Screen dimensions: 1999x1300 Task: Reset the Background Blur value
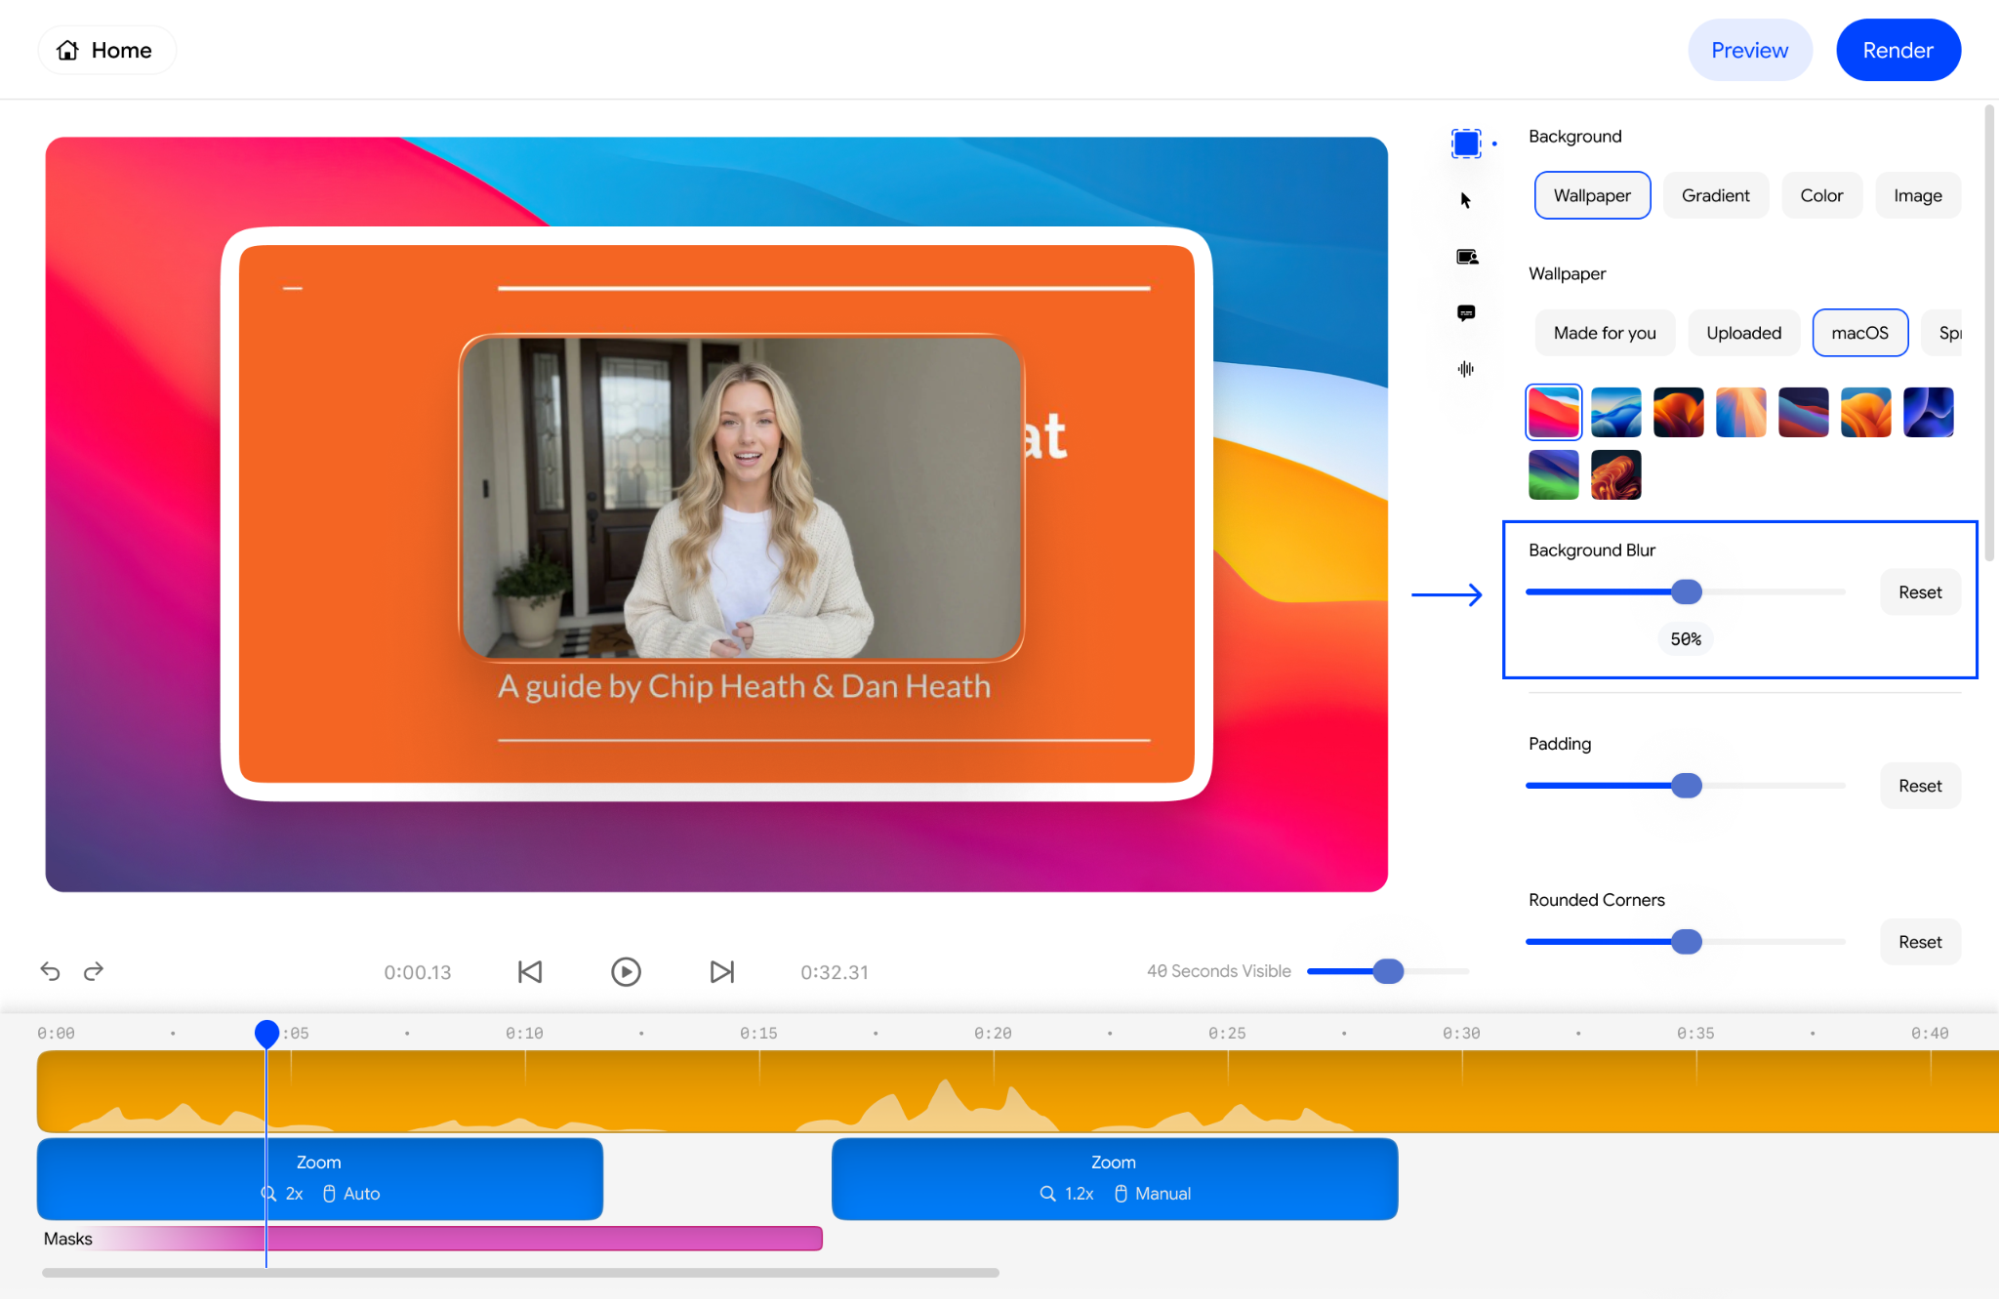(x=1919, y=592)
